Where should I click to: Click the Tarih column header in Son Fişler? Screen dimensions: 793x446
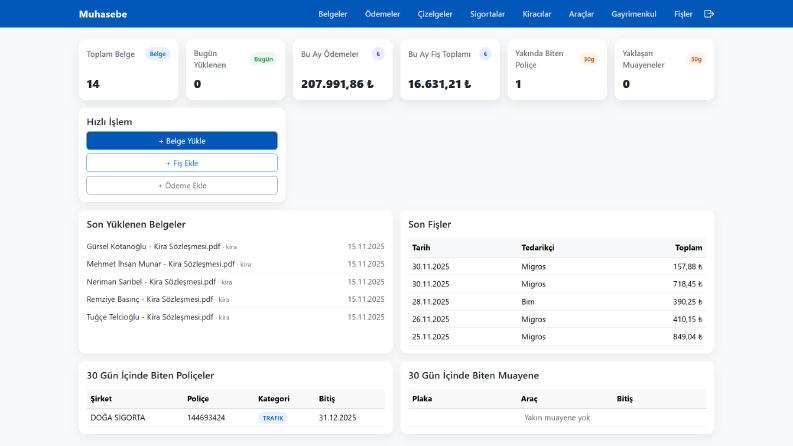pos(421,247)
